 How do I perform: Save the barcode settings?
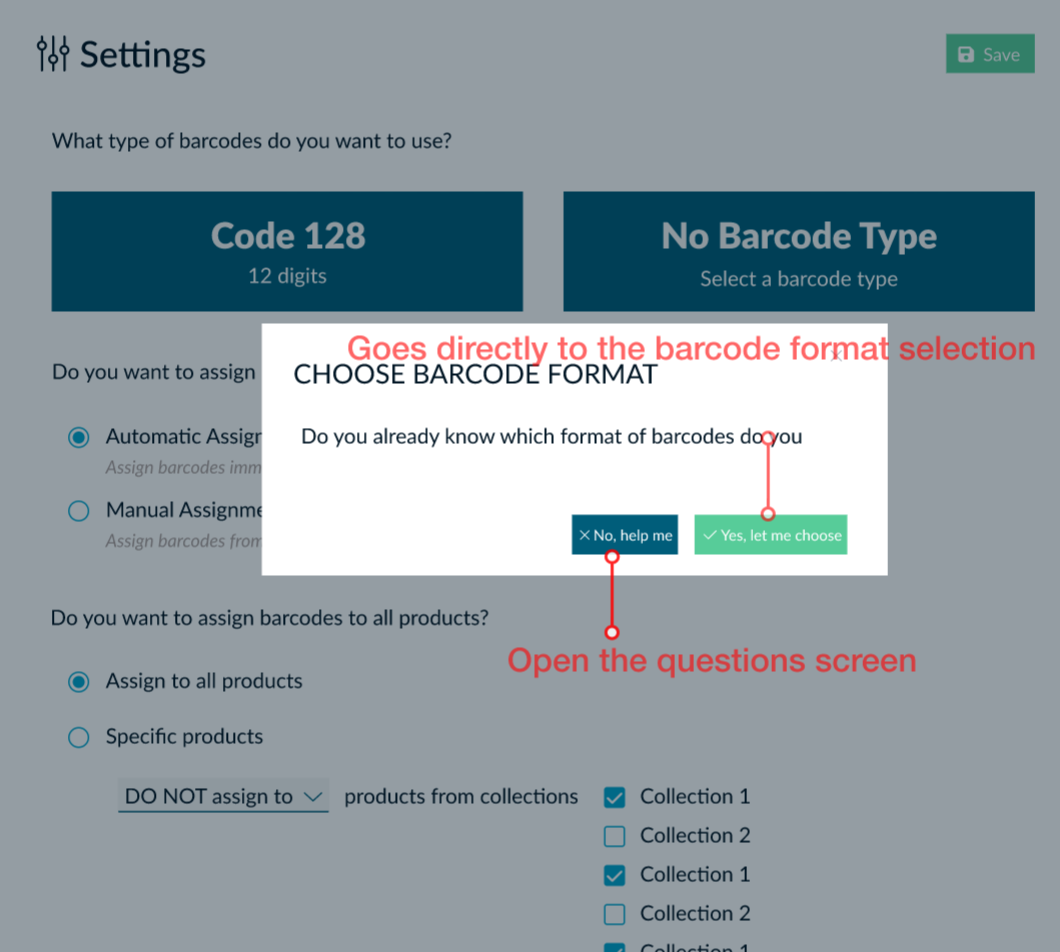(x=989, y=55)
